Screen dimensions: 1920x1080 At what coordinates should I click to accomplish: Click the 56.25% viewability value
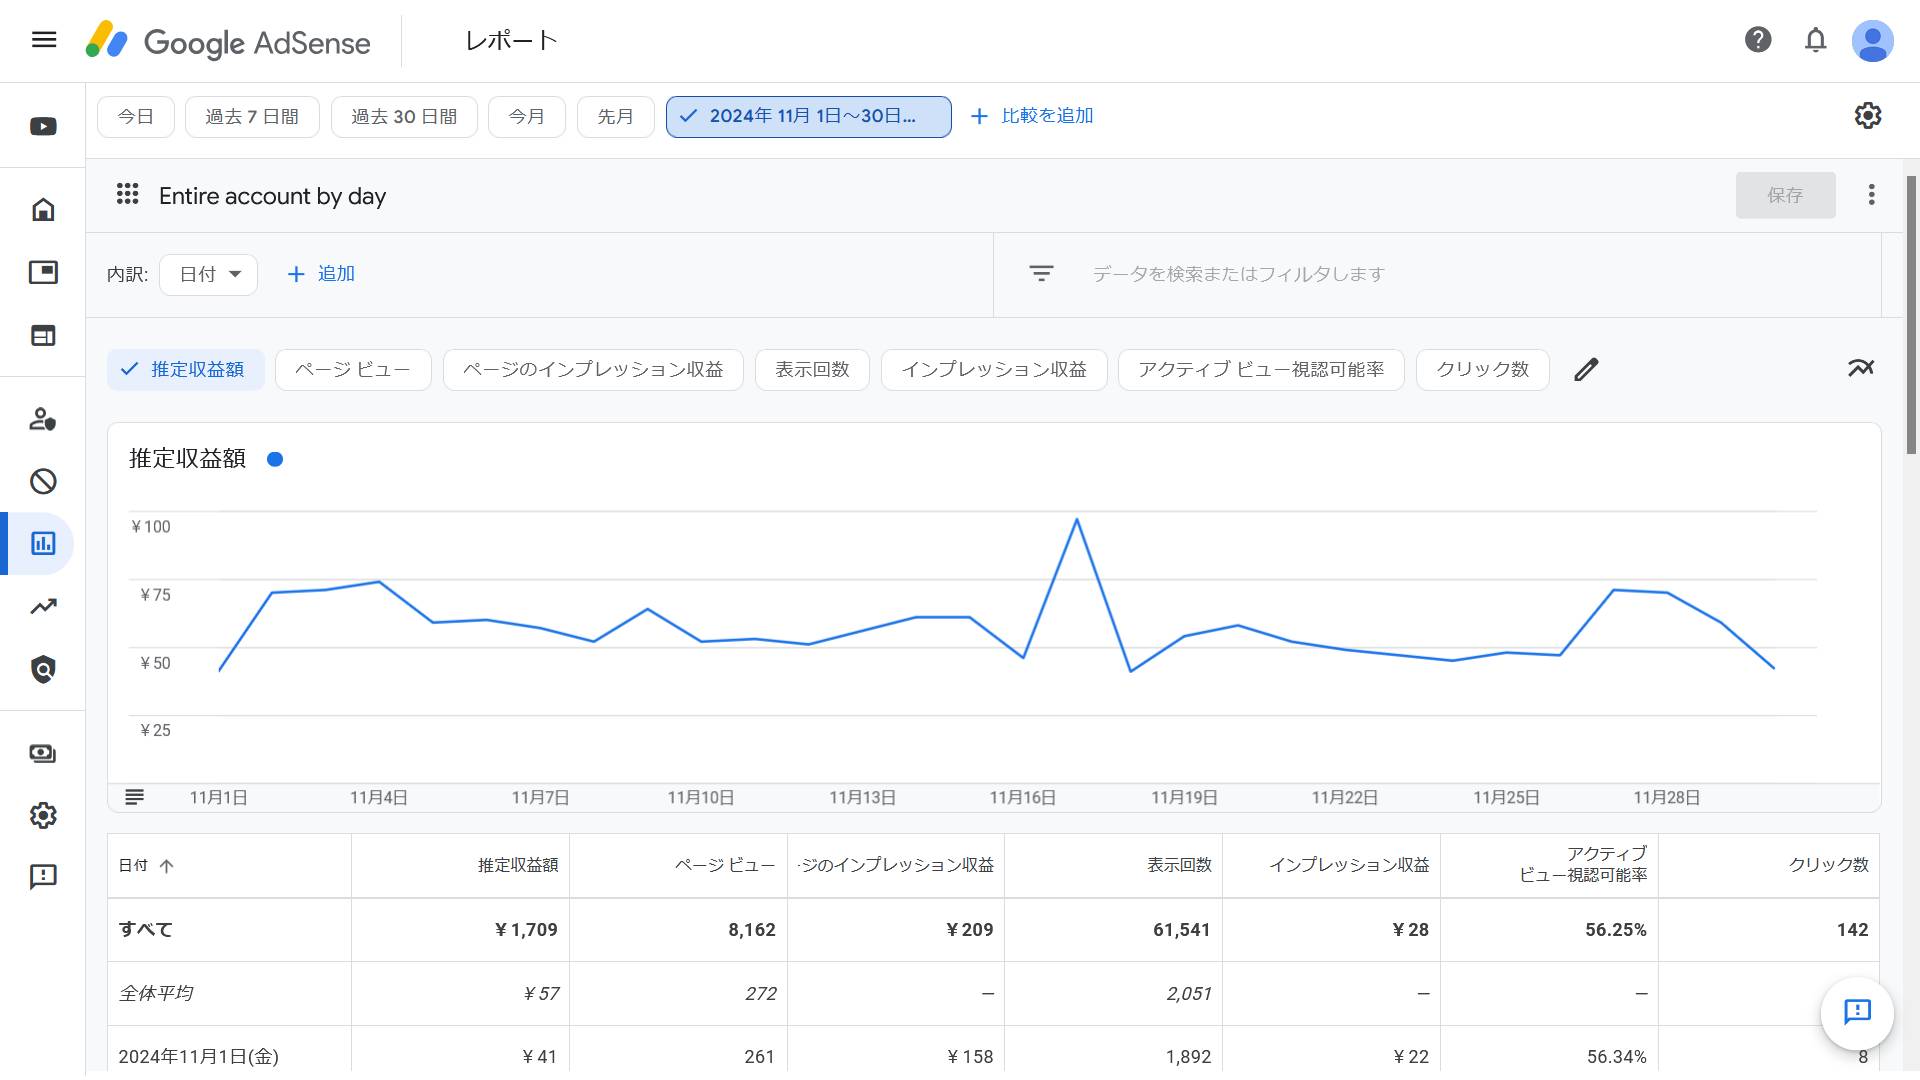1615,930
